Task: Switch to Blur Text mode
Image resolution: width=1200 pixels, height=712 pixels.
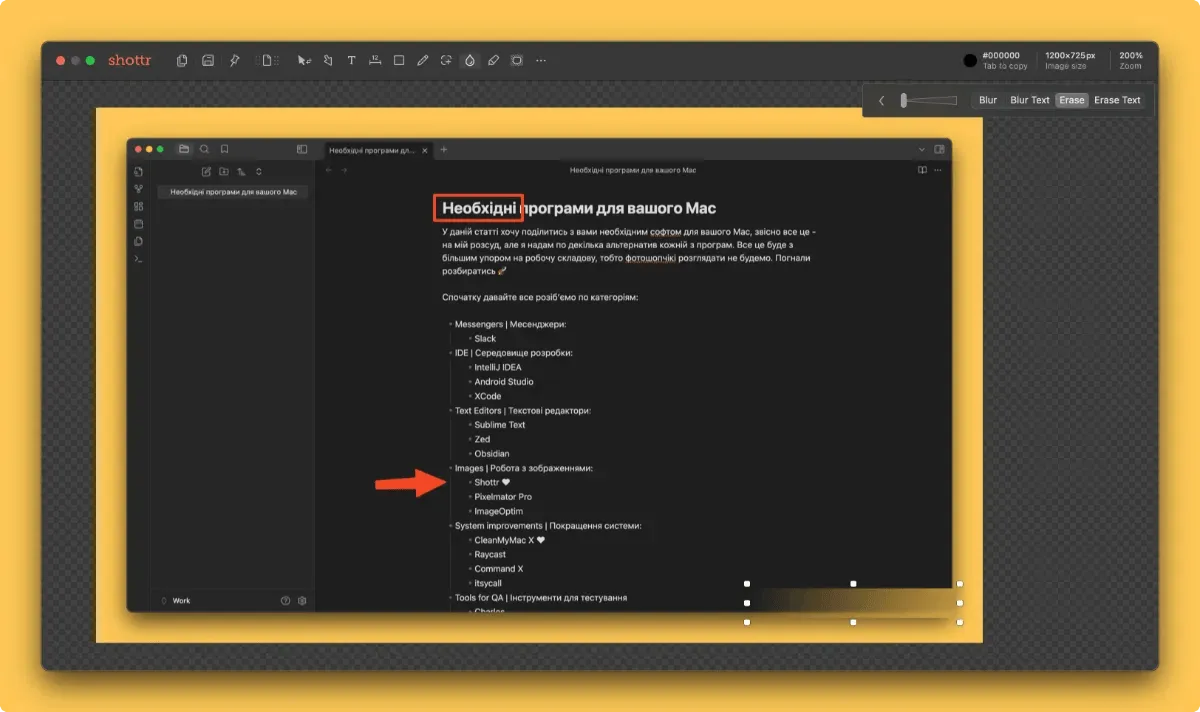Action: 1029,100
